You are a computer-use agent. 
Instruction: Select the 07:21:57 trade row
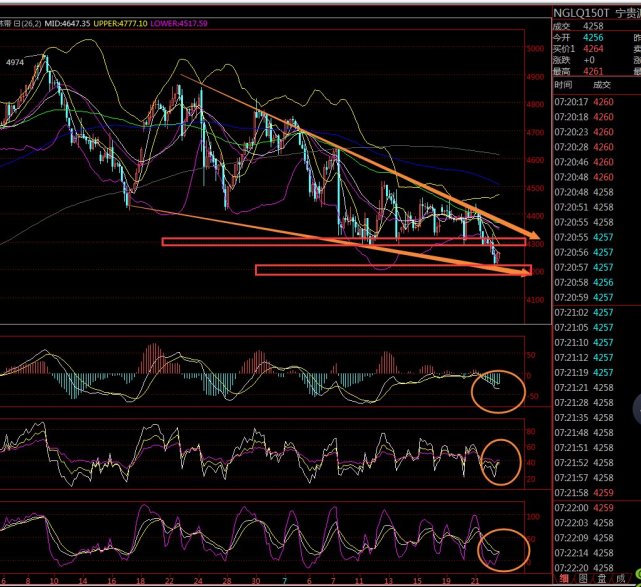[x=584, y=478]
